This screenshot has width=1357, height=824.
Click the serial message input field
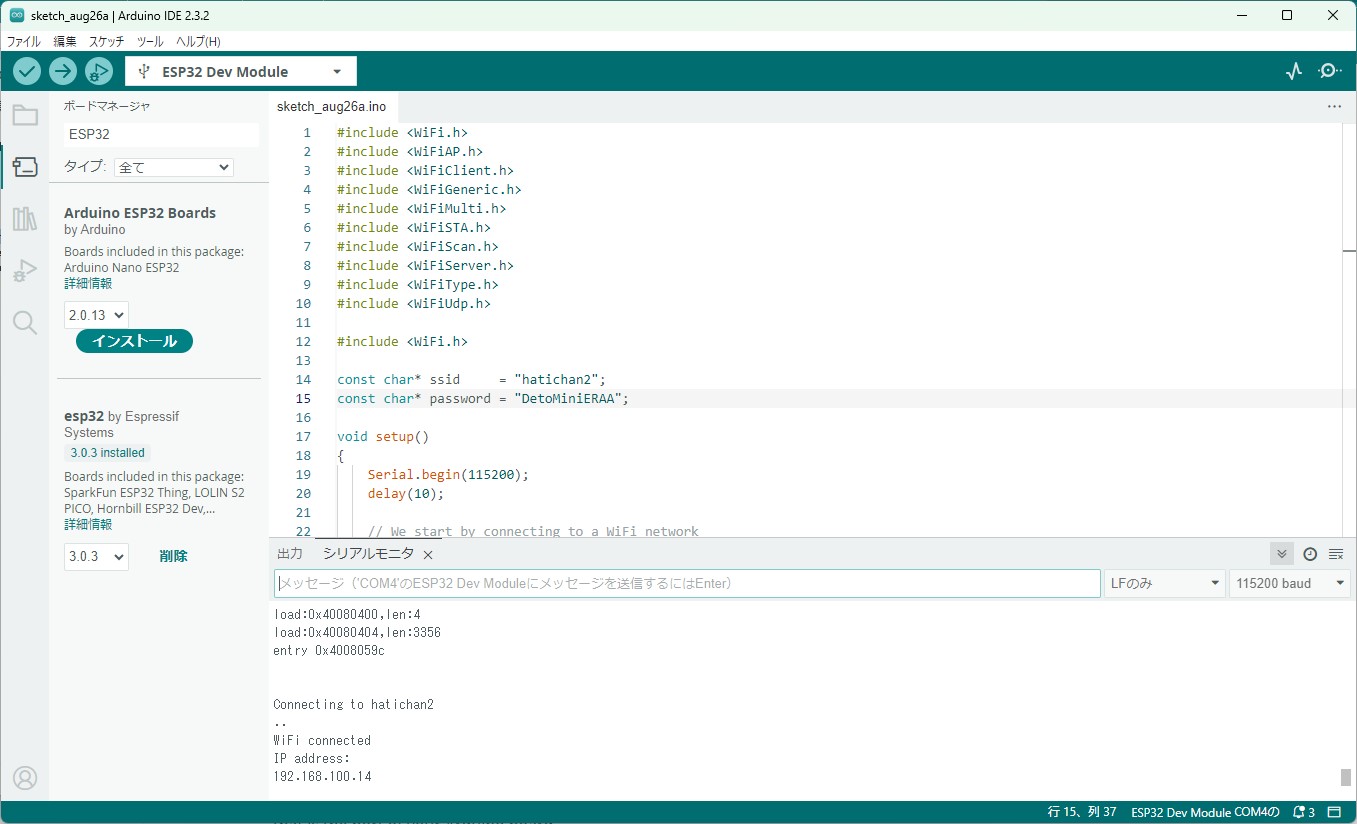point(687,583)
